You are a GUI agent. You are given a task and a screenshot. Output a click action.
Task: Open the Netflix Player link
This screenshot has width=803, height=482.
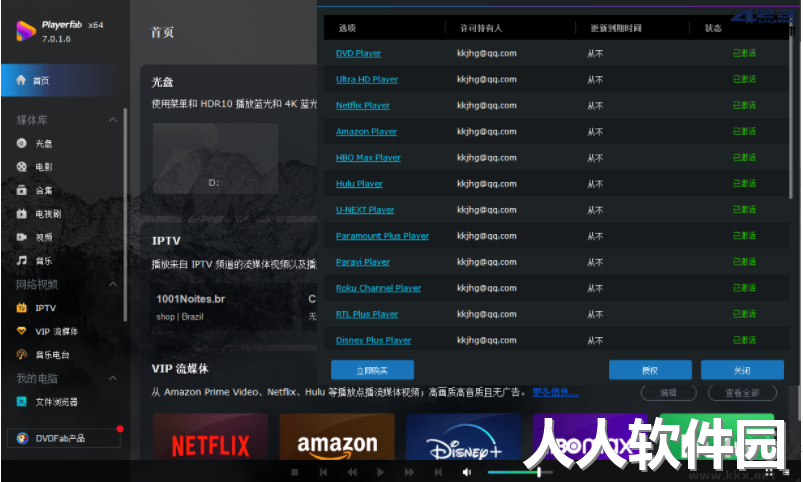363,106
